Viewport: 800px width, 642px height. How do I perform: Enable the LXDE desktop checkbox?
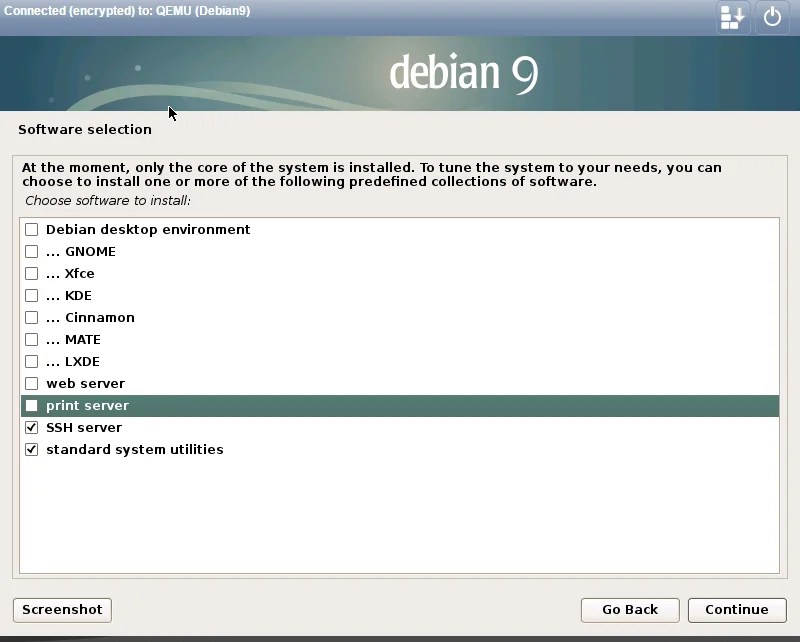pos(31,361)
